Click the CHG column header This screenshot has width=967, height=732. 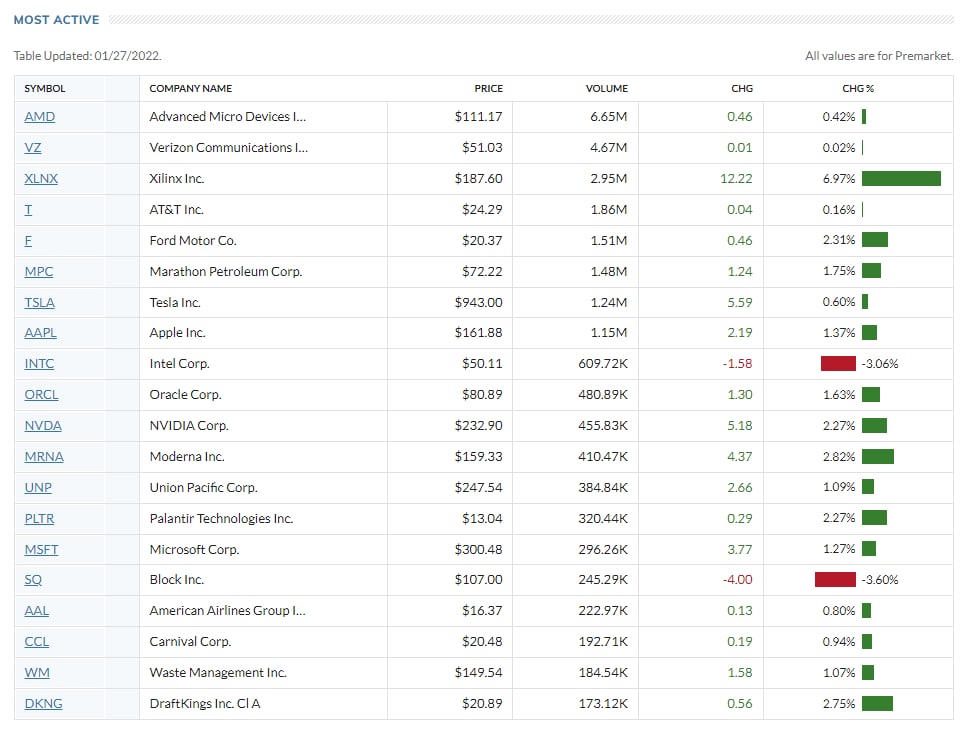tap(742, 88)
